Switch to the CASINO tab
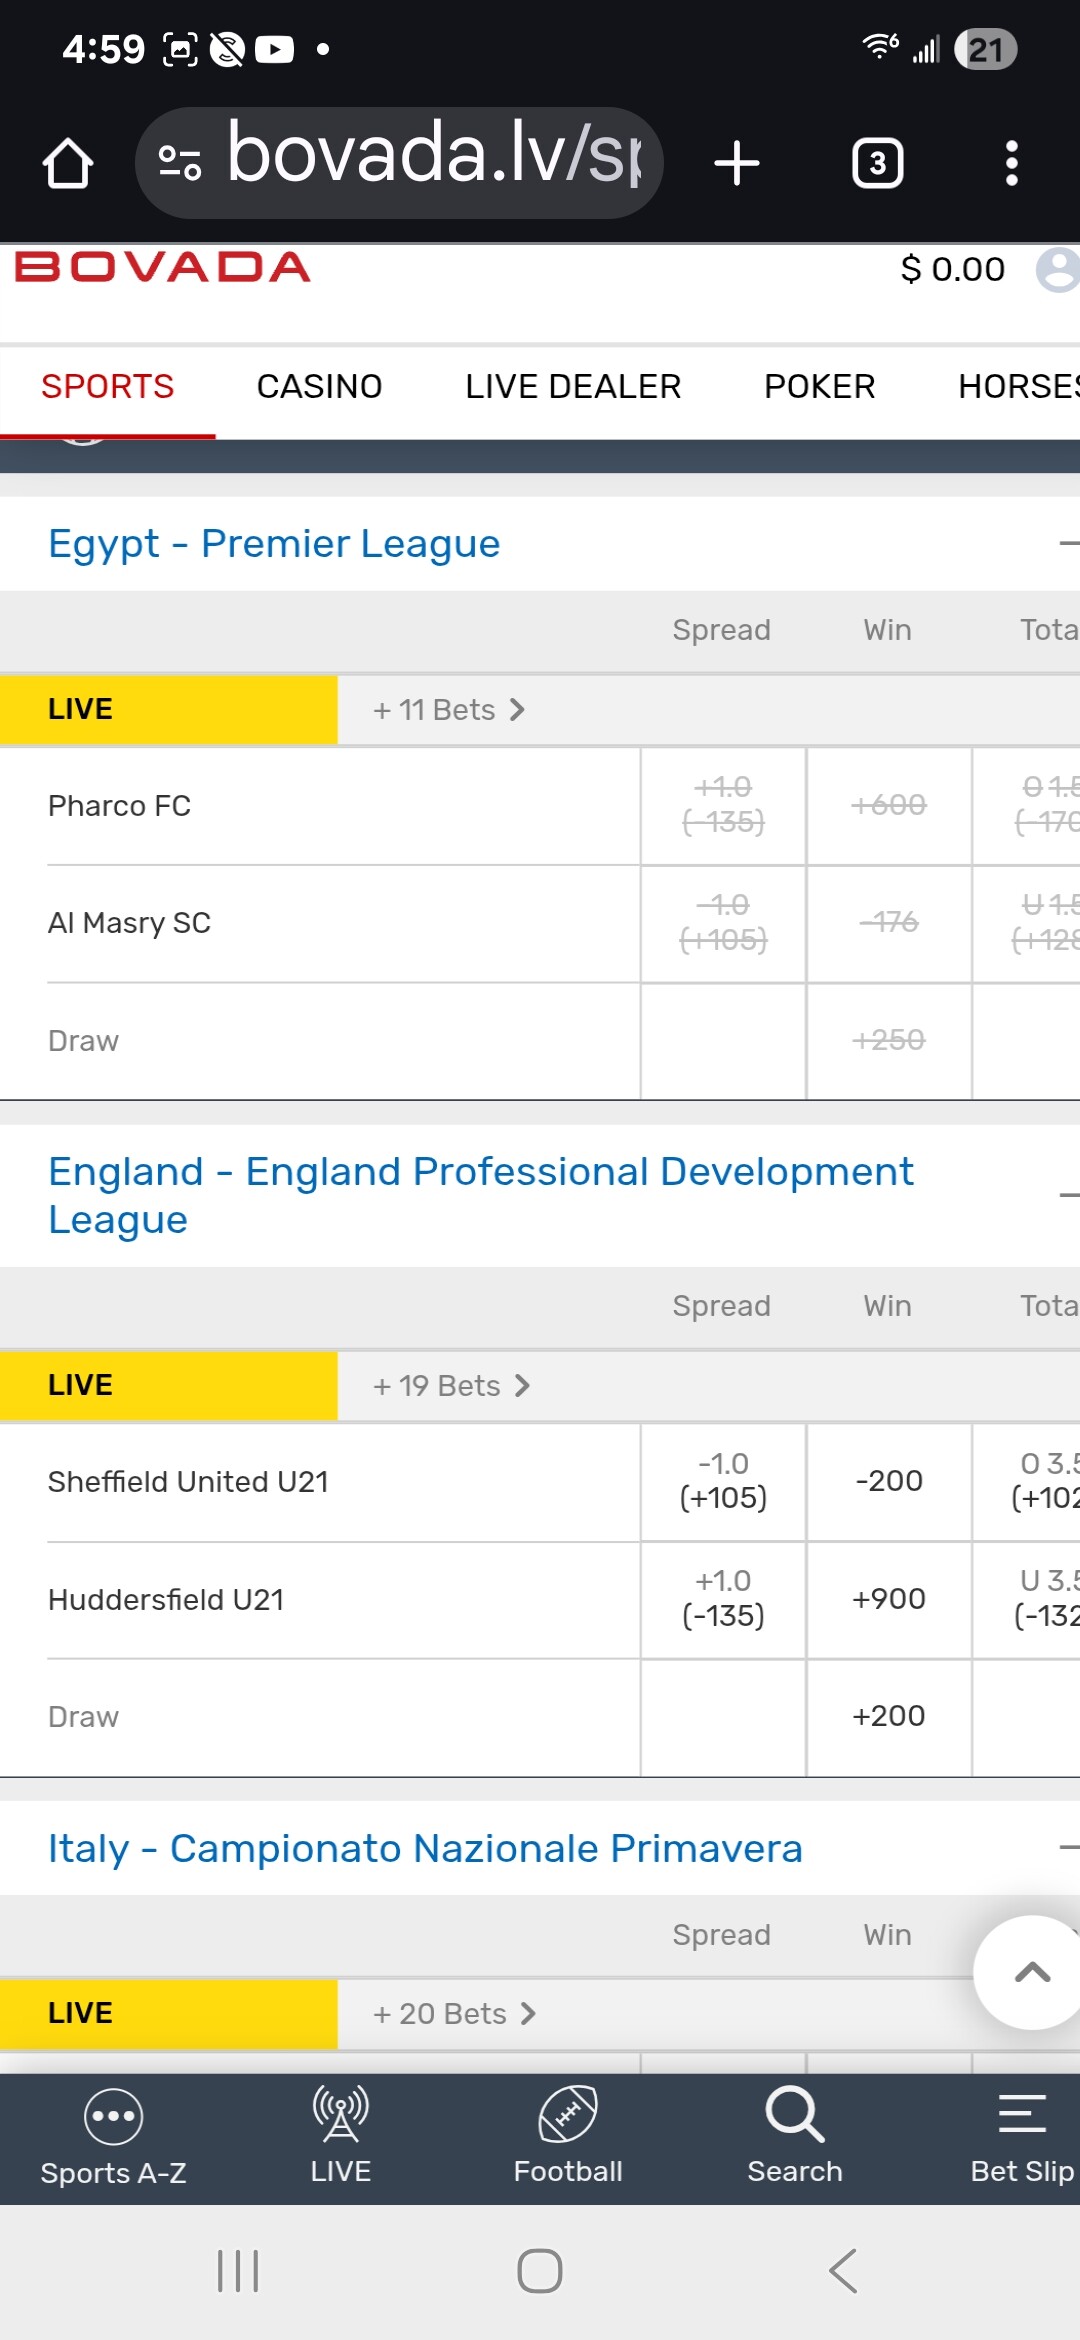This screenshot has width=1080, height=2340. (x=319, y=387)
